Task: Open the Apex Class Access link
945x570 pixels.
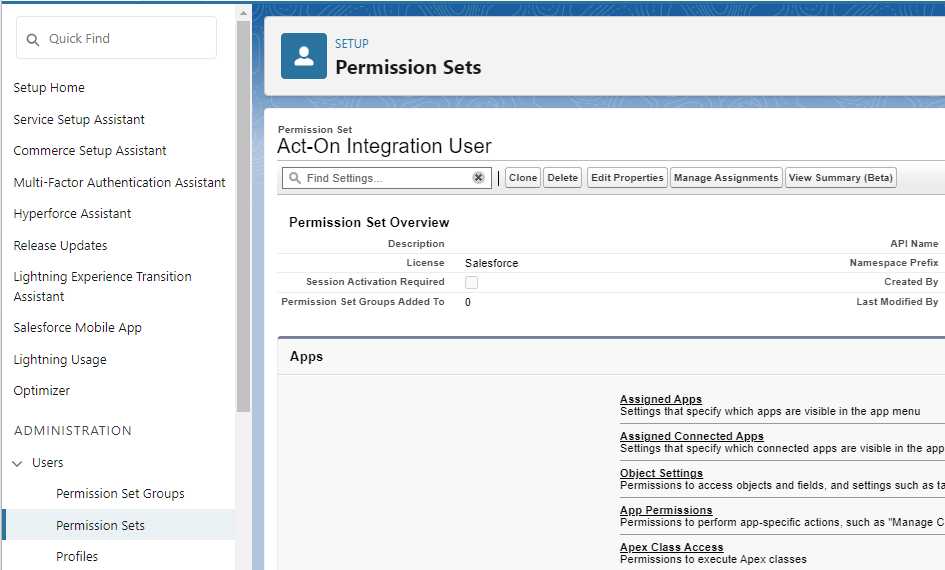Action: (x=671, y=547)
